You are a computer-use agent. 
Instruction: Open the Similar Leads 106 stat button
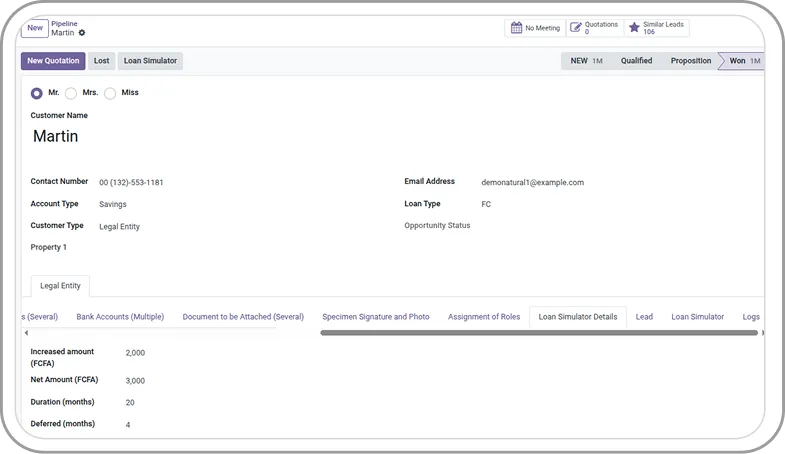[657, 28]
